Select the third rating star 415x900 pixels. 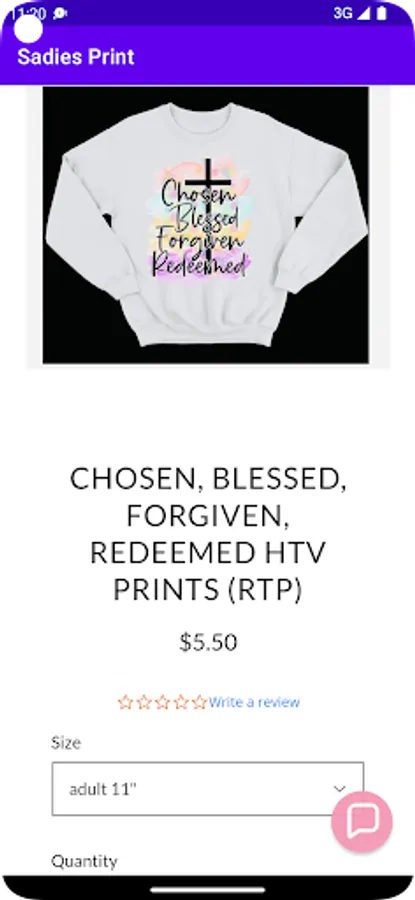tap(162, 702)
